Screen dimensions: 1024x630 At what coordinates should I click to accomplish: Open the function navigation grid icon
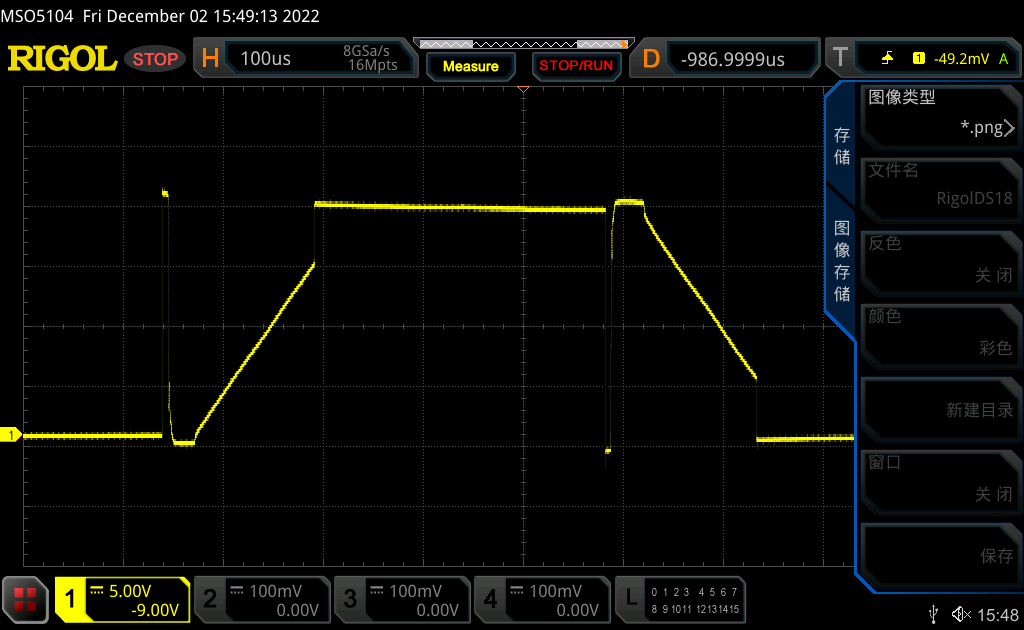25,599
